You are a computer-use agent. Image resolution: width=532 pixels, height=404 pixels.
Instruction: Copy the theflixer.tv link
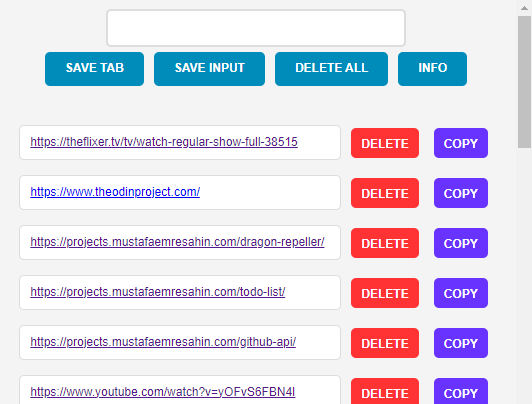461,143
